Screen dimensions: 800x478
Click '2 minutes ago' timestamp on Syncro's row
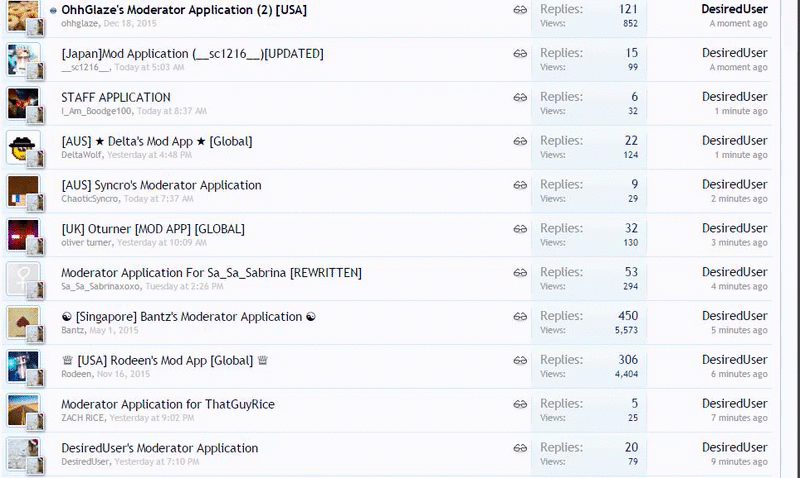(x=739, y=199)
